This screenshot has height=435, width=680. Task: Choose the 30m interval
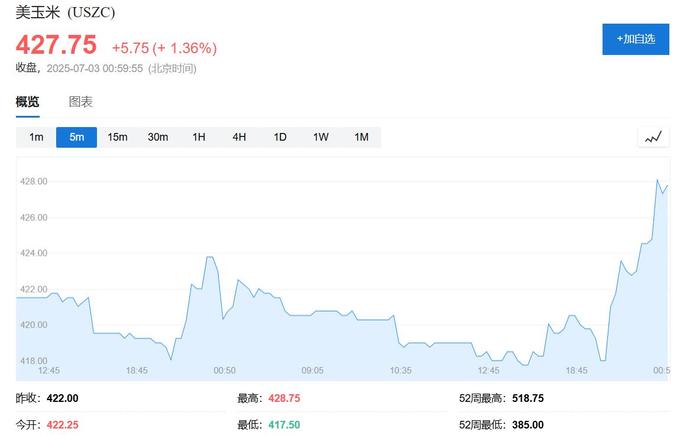click(x=158, y=137)
